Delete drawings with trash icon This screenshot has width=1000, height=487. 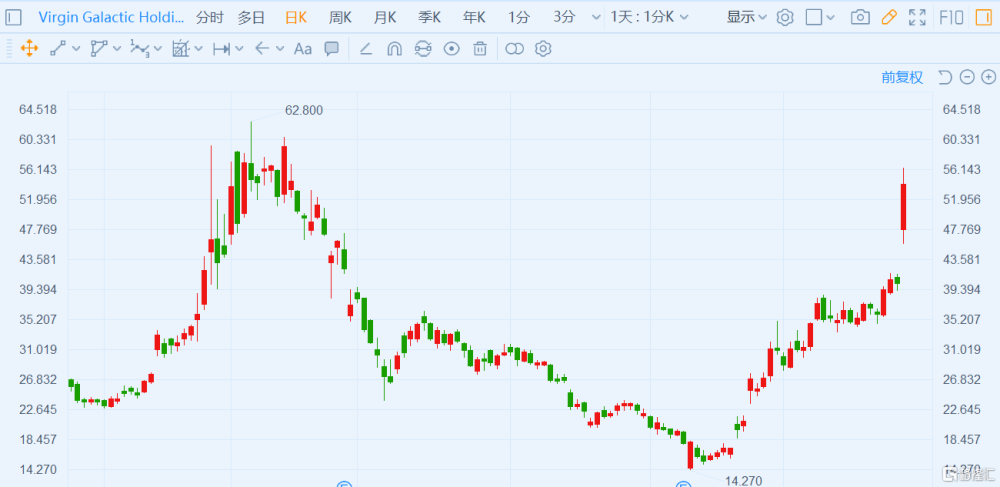pyautogui.click(x=480, y=48)
